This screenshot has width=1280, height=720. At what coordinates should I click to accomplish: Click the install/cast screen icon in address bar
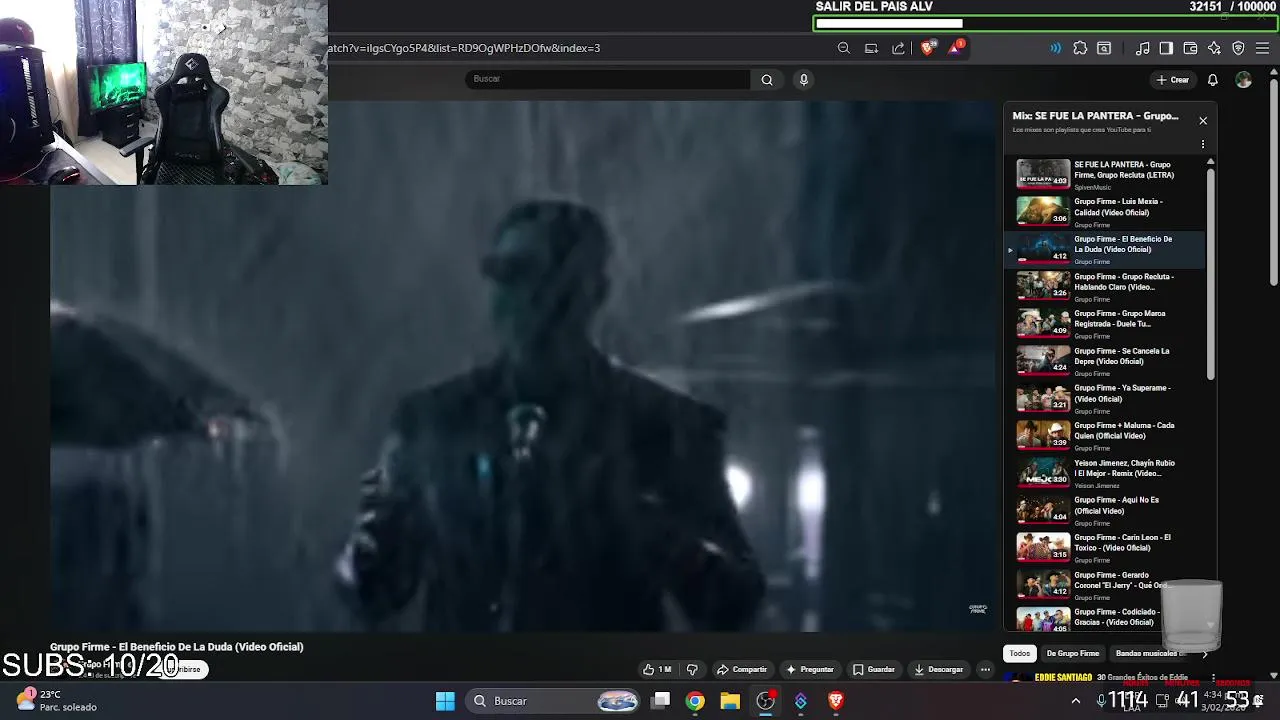pyautogui.click(x=871, y=48)
